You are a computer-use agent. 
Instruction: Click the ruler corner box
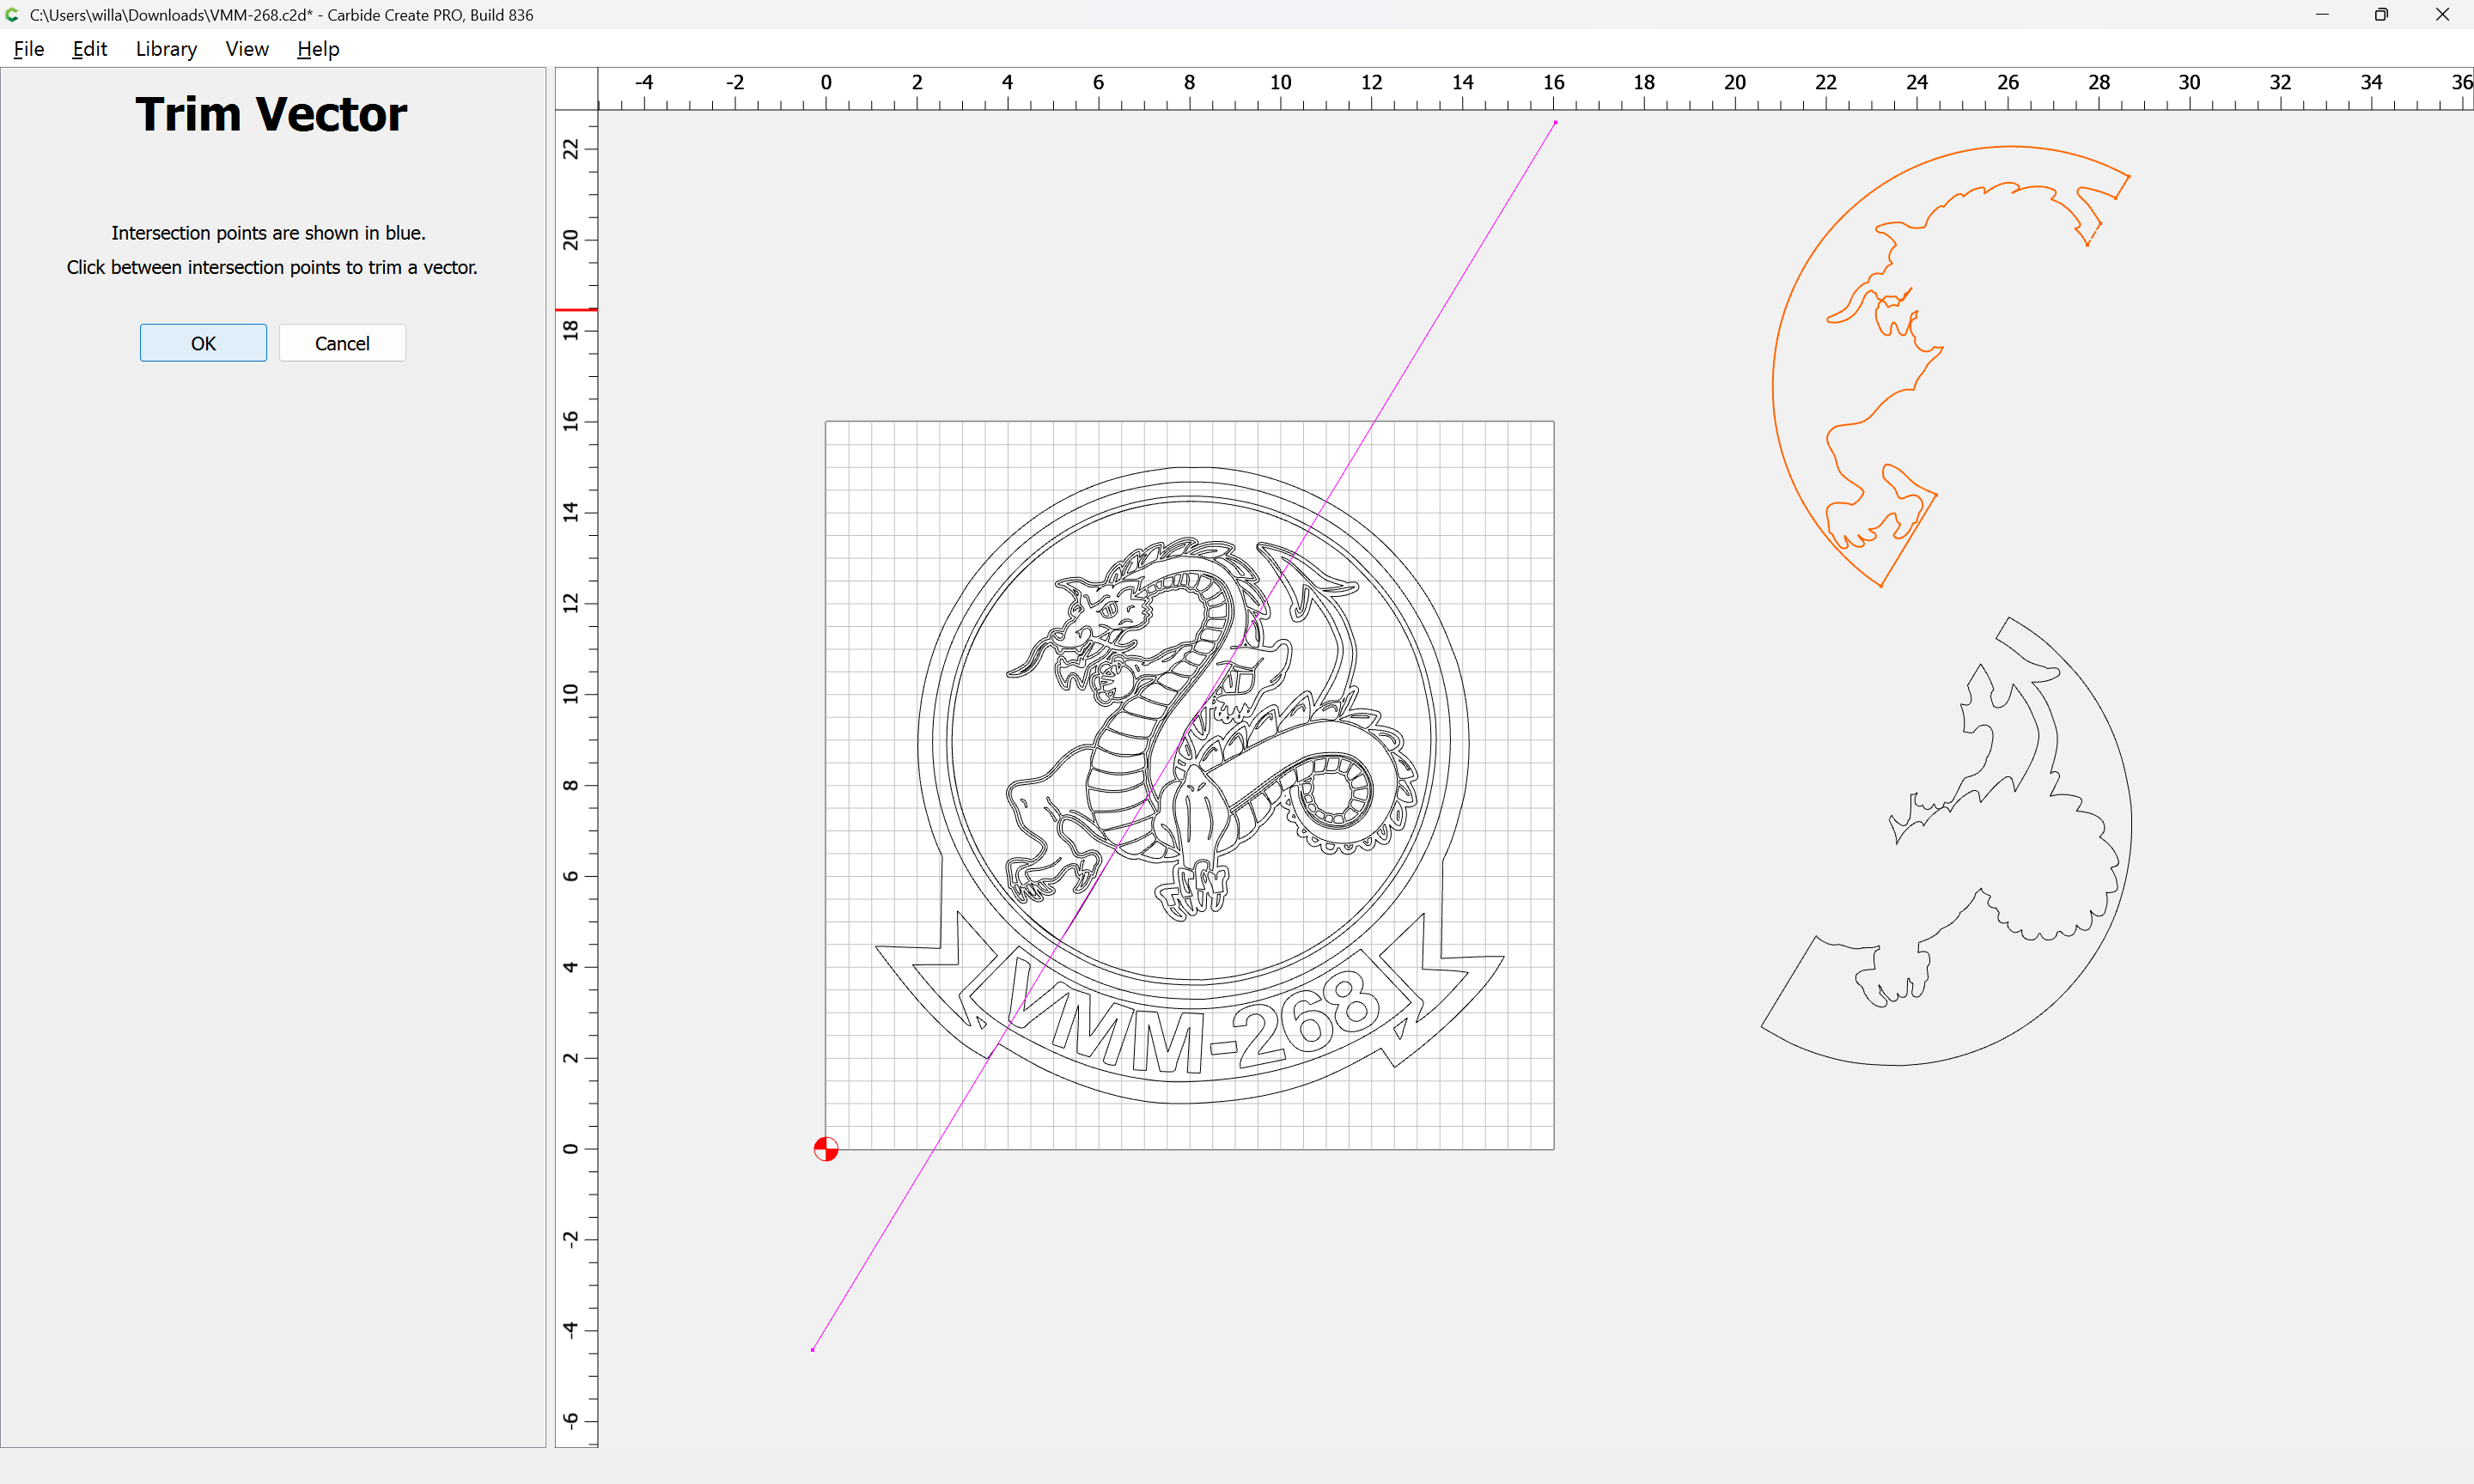[x=576, y=88]
